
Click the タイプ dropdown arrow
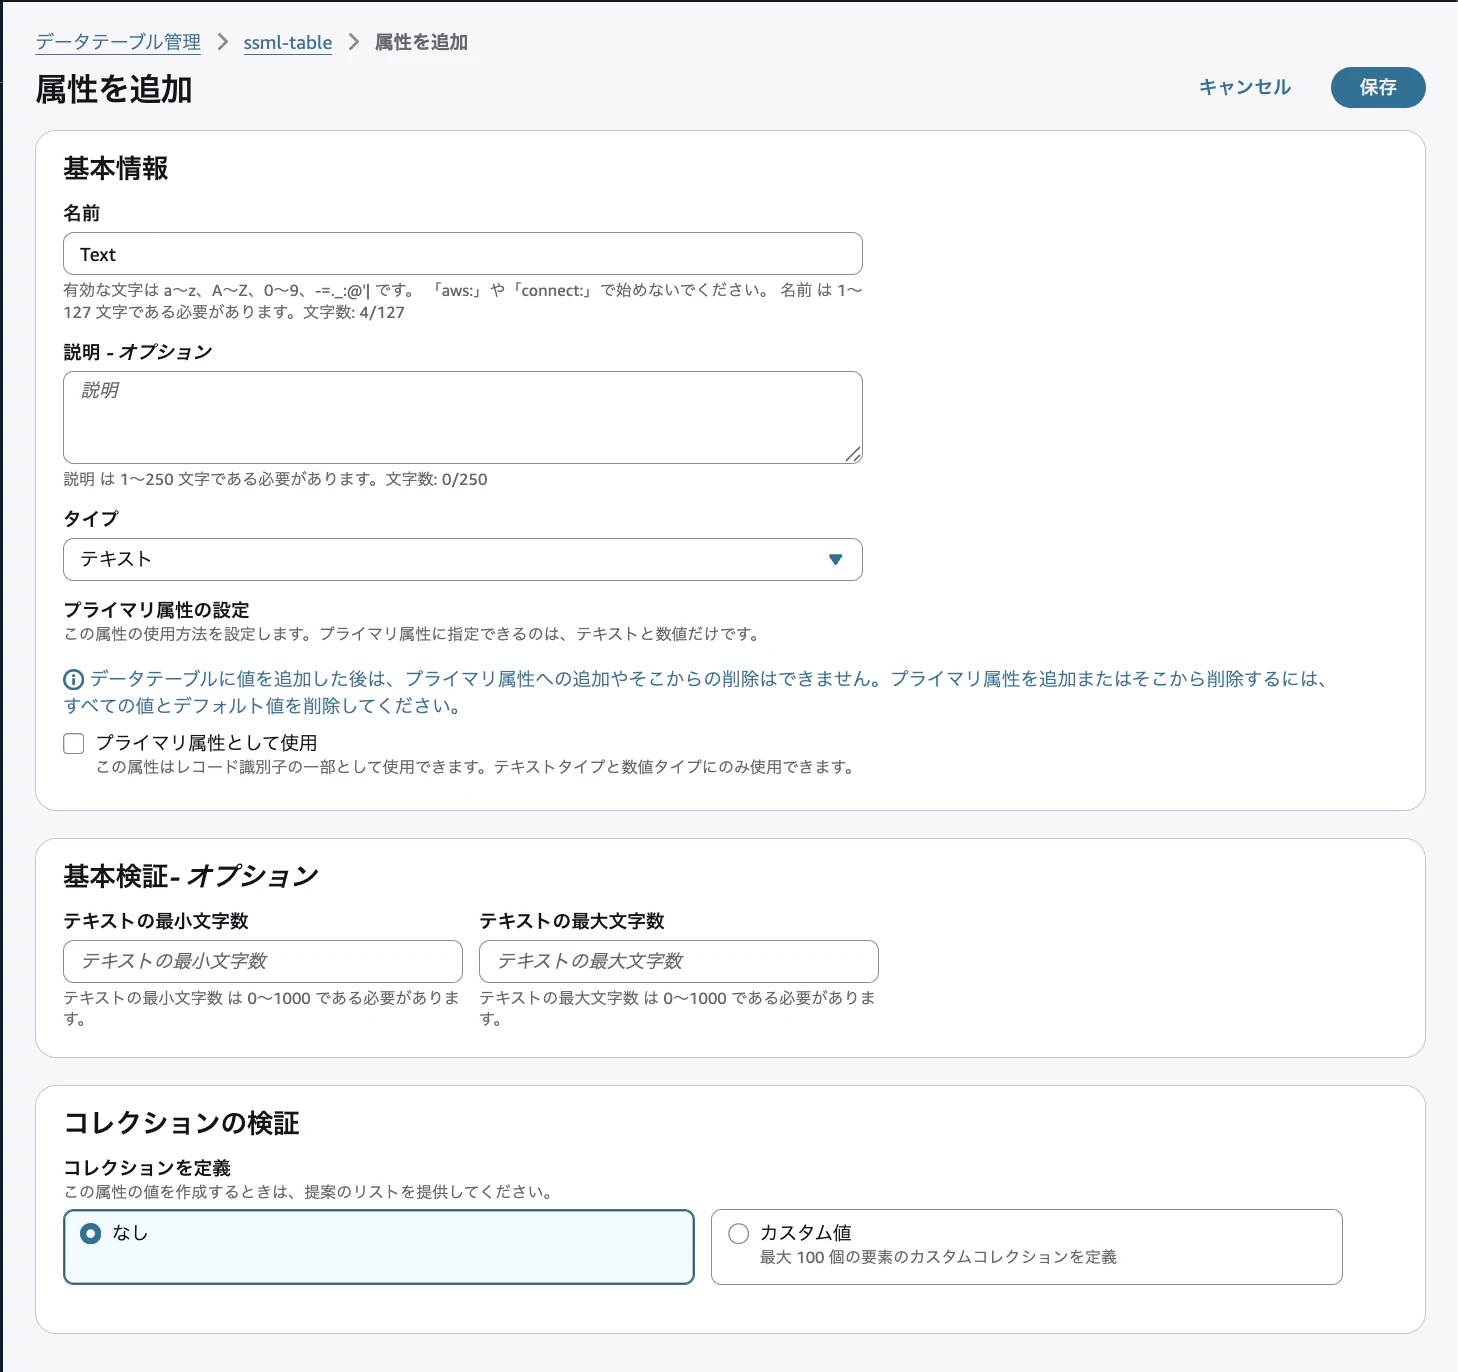pos(836,560)
